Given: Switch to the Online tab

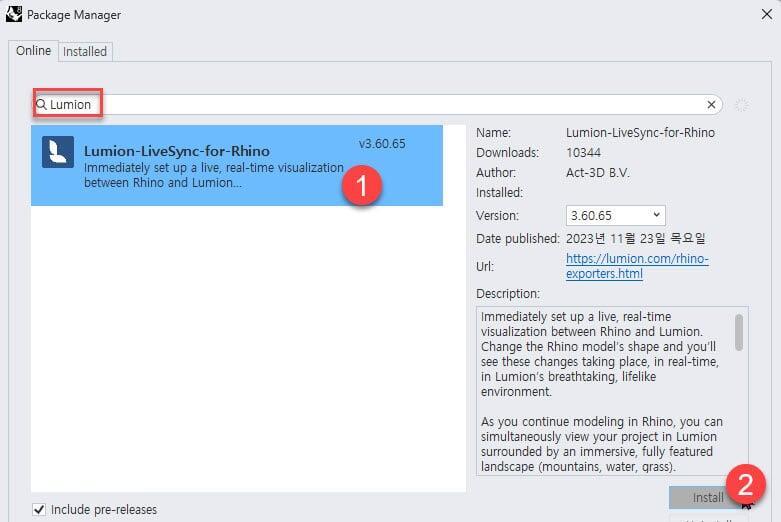Looking at the screenshot, I should 33,51.
